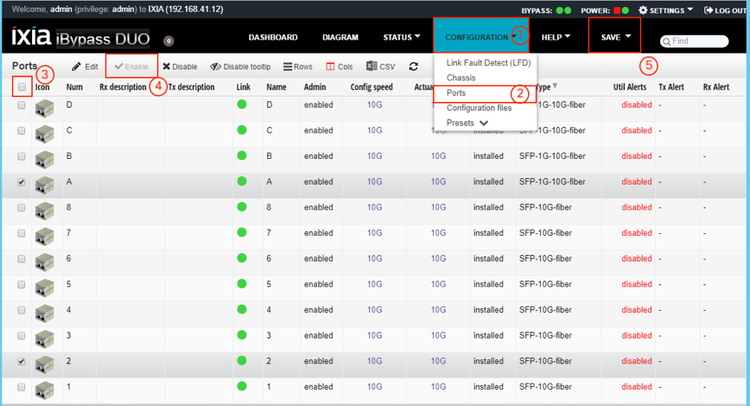Click the port C icon
This screenshot has height=406, width=750.
click(44, 134)
